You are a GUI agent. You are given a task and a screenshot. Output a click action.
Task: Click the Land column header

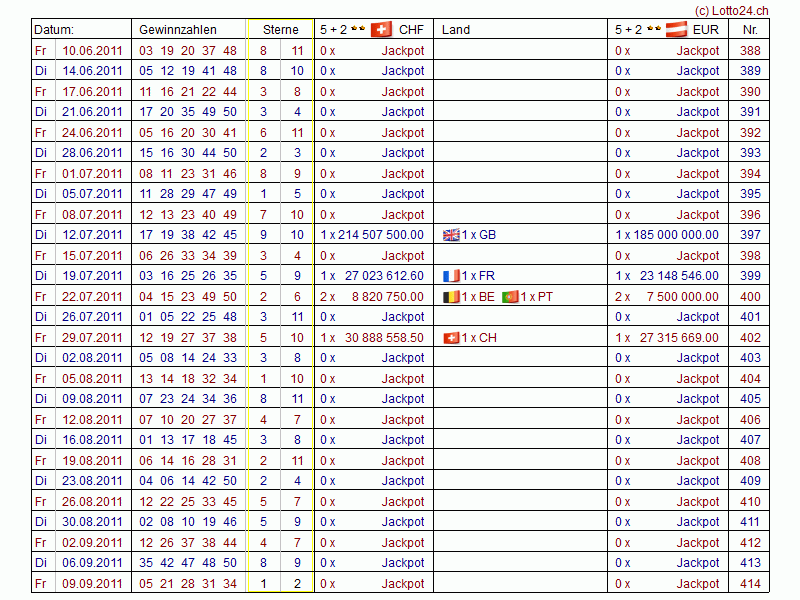pos(456,30)
